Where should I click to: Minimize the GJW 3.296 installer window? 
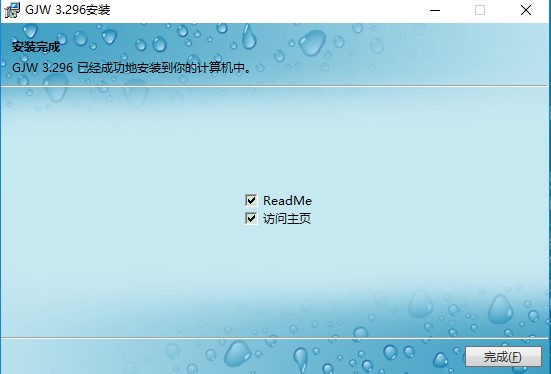(x=435, y=10)
